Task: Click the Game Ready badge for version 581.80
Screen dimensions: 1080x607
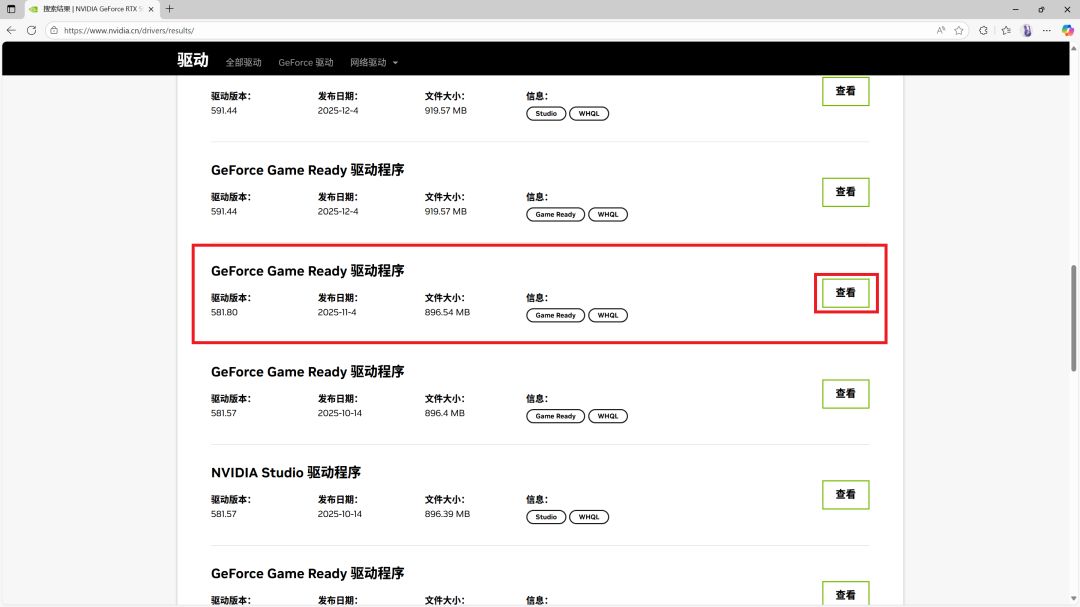Action: point(556,316)
